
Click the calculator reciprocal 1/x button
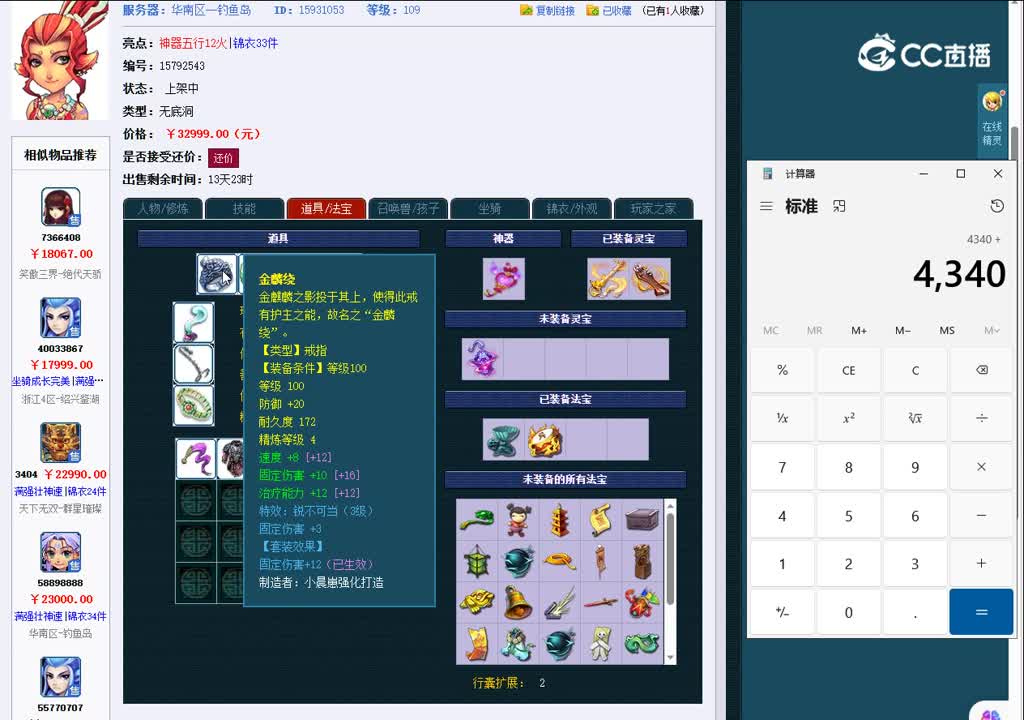782,418
